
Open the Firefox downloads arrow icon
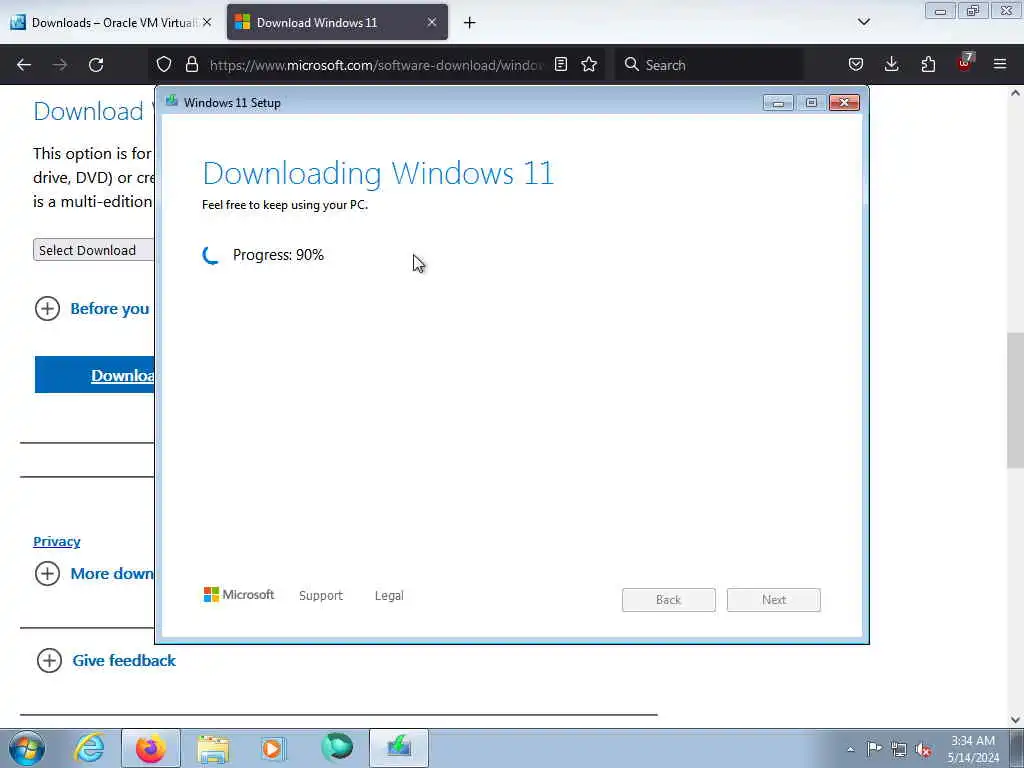pos(891,64)
